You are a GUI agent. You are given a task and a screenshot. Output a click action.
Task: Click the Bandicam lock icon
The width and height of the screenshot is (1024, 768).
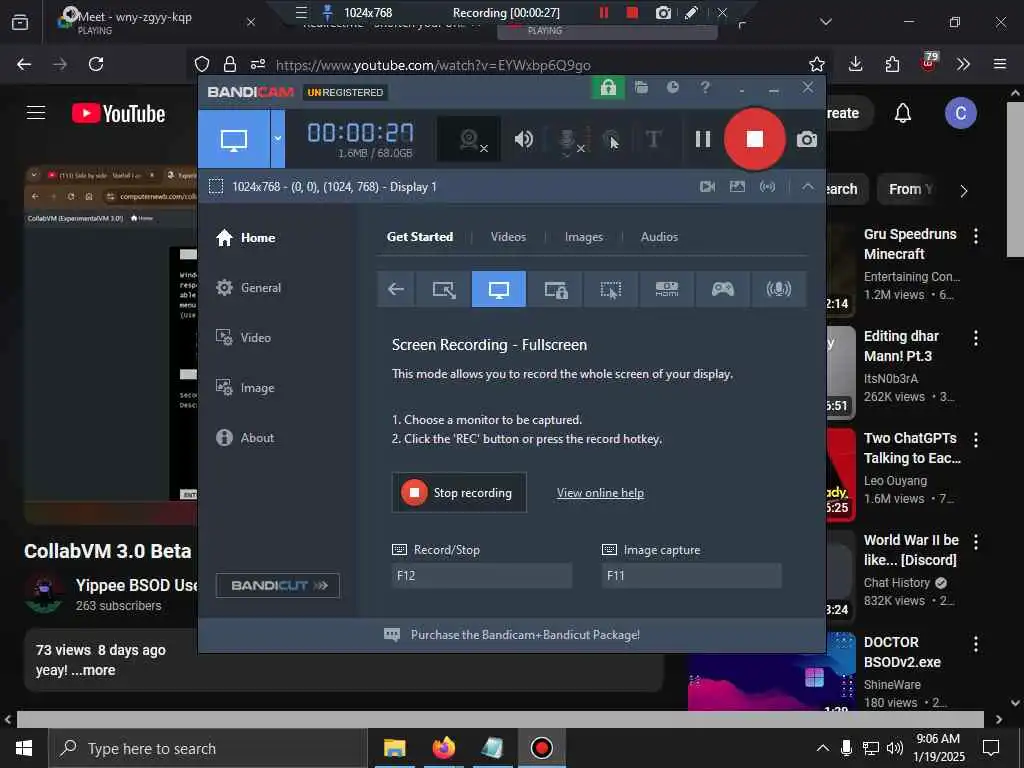point(608,88)
